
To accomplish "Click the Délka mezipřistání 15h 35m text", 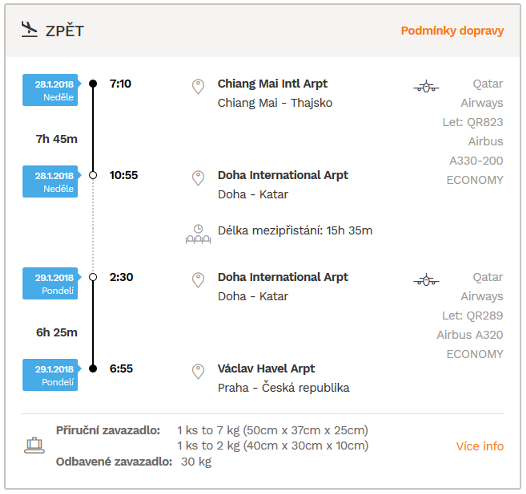I will 295,230.
